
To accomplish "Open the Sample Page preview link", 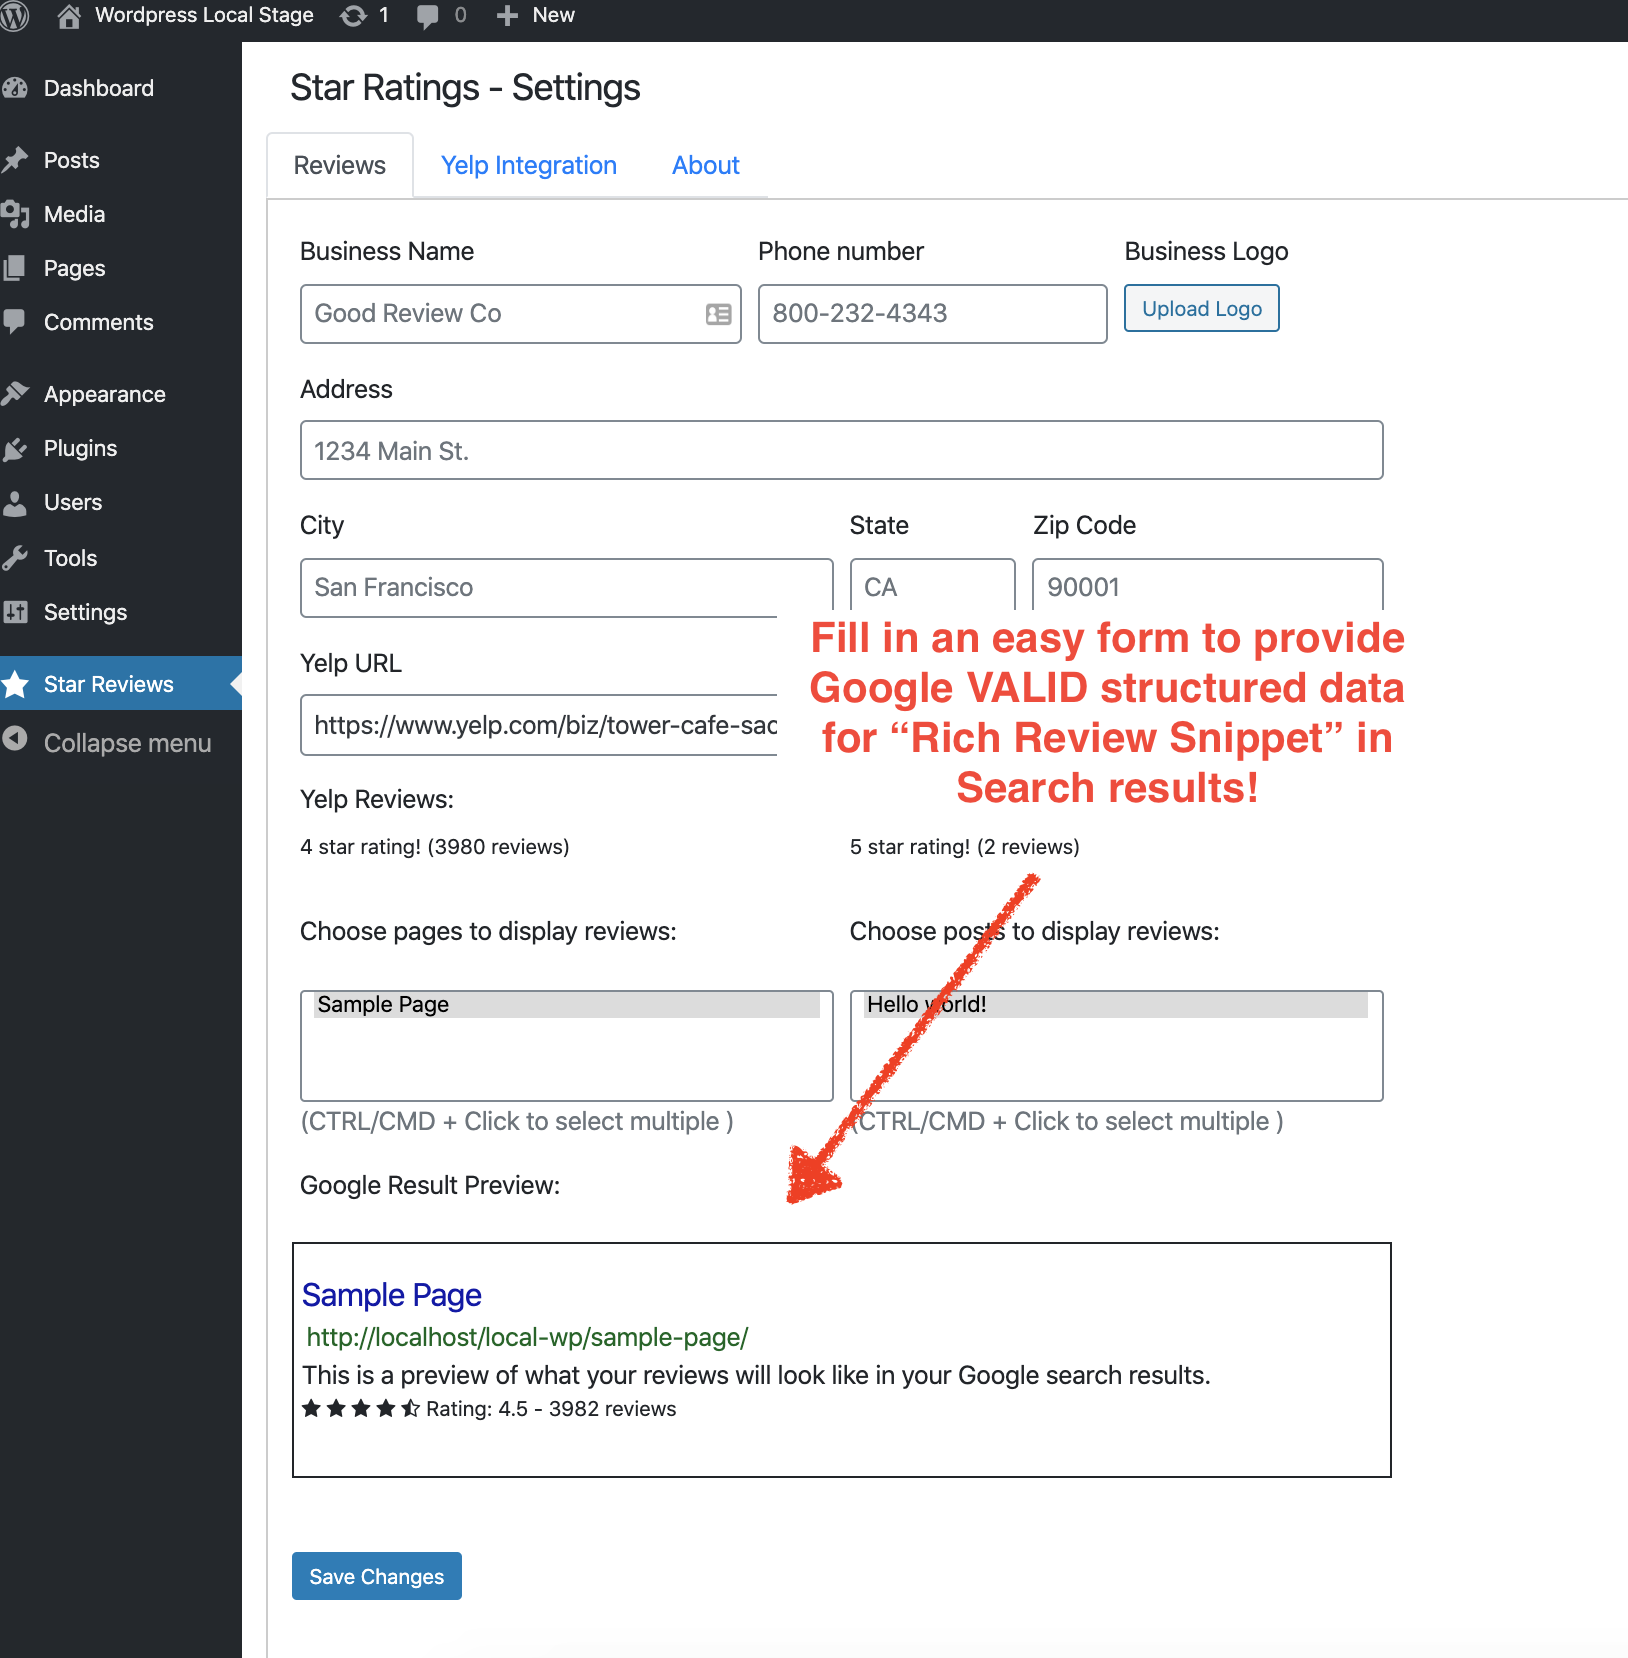I will click(392, 1295).
